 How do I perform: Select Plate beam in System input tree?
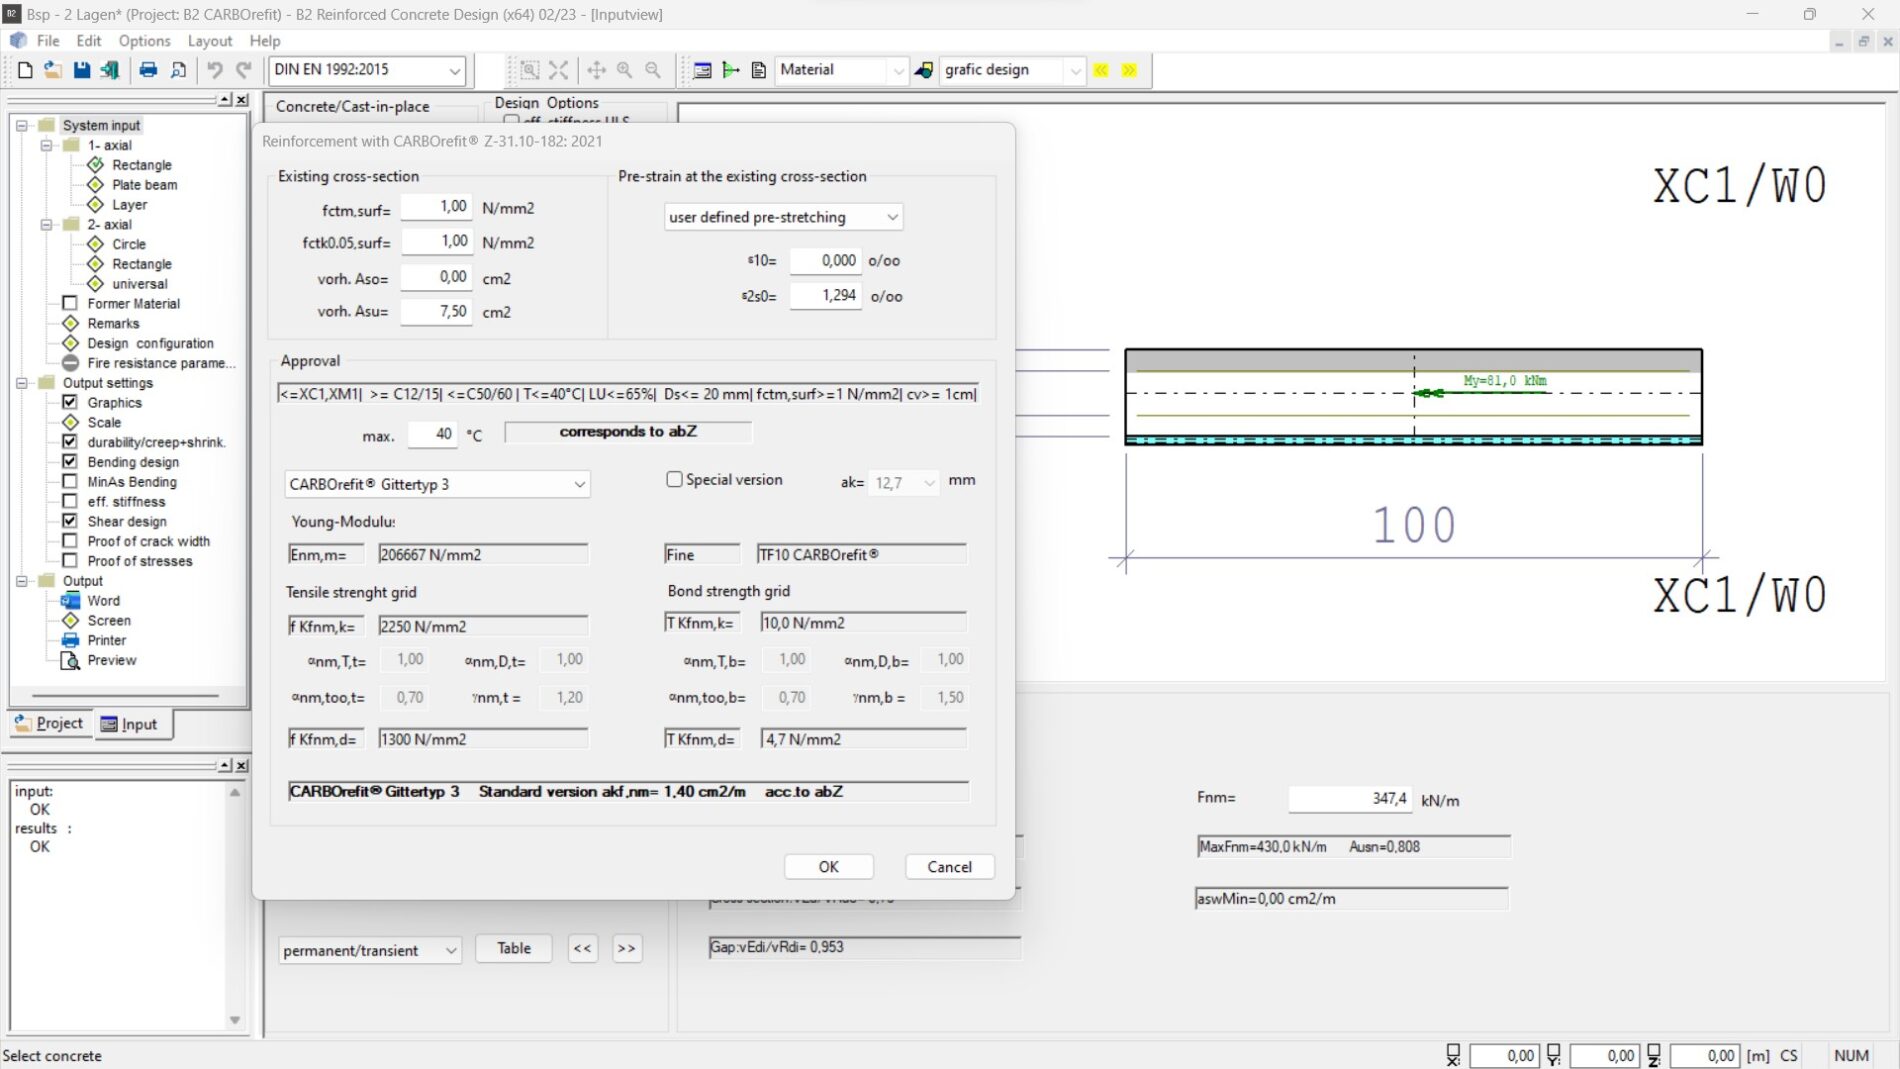[x=144, y=185]
